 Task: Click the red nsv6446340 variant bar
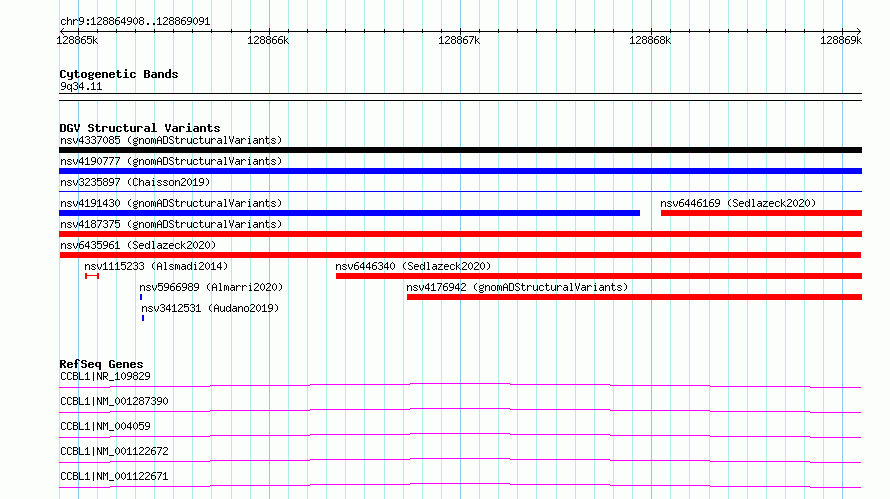599,276
